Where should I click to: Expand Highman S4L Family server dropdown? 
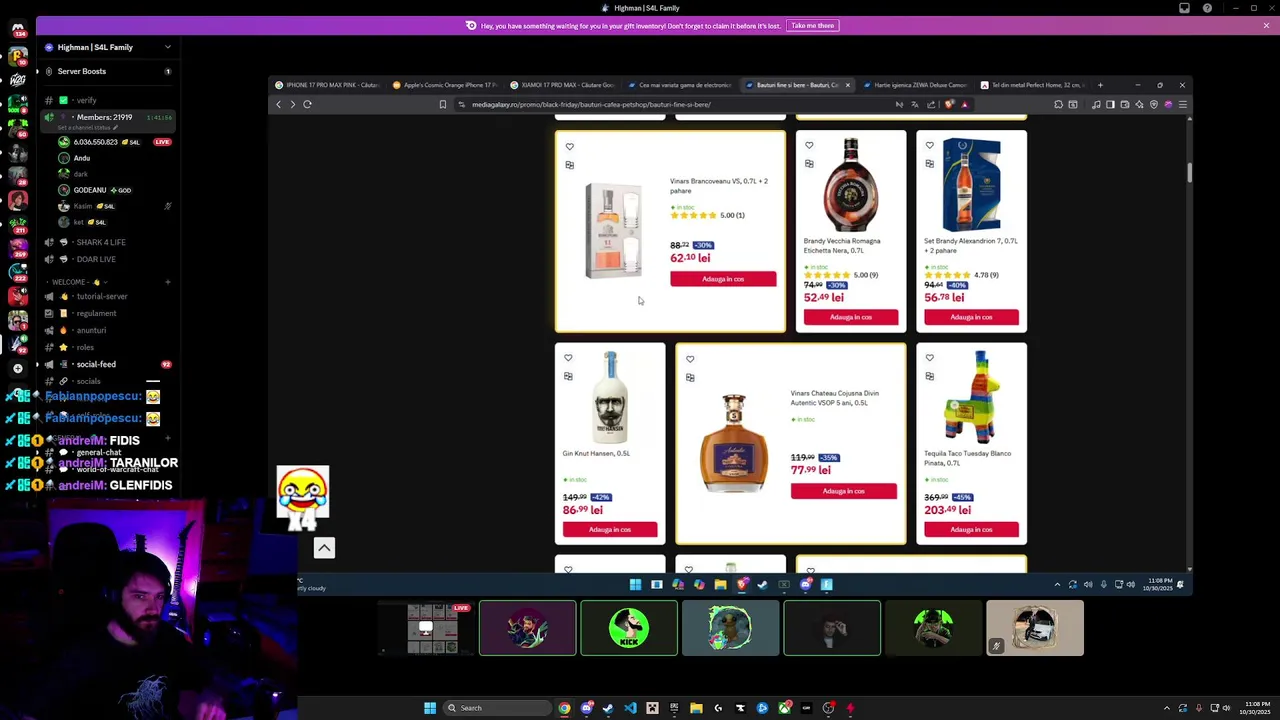coord(167,47)
